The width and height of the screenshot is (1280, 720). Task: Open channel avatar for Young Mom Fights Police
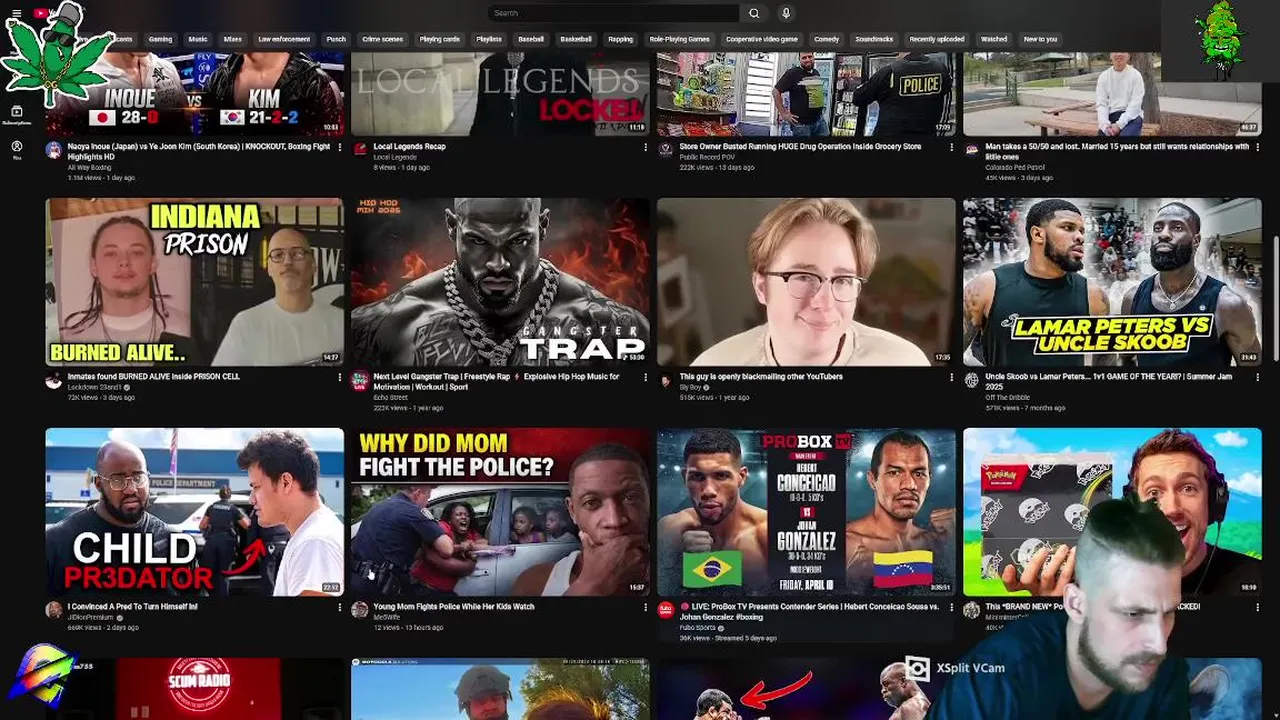point(360,610)
